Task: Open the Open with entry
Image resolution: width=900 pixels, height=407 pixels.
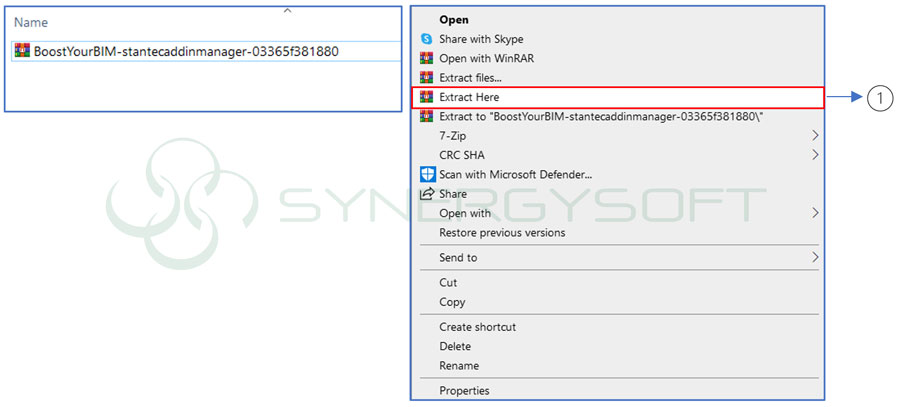Action: click(x=465, y=213)
